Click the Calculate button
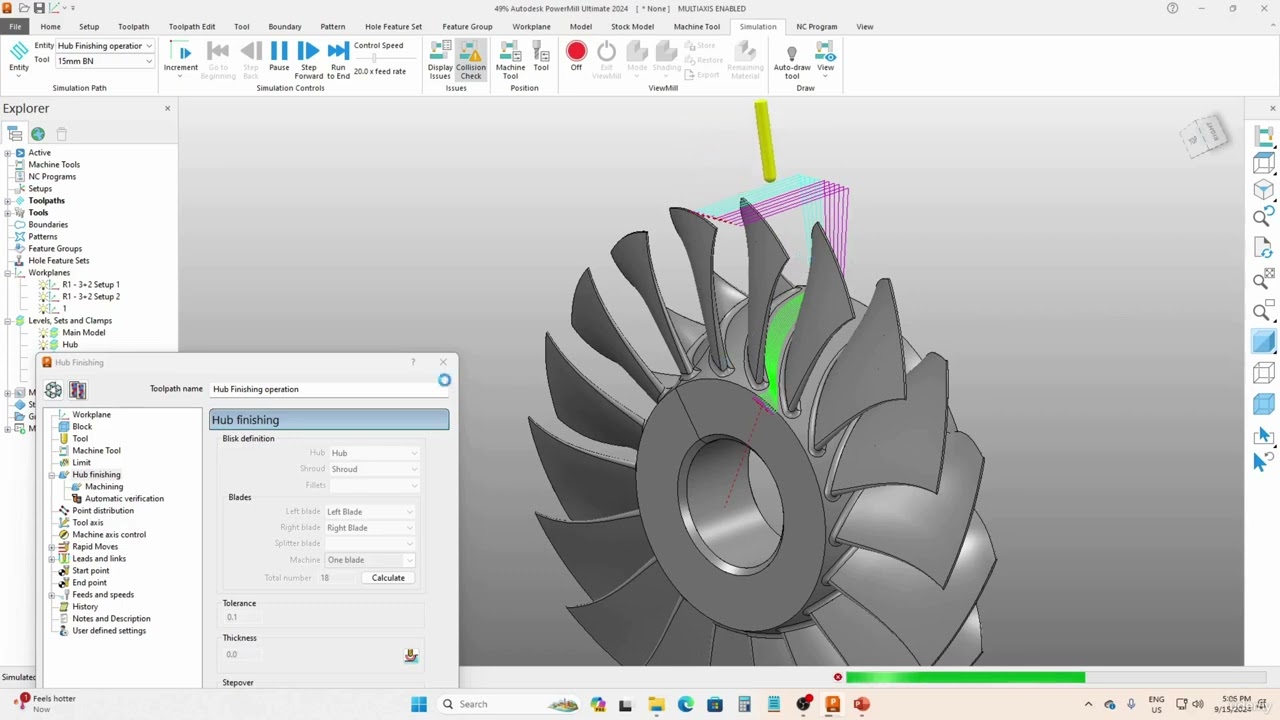This screenshot has width=1280, height=720. click(388, 578)
